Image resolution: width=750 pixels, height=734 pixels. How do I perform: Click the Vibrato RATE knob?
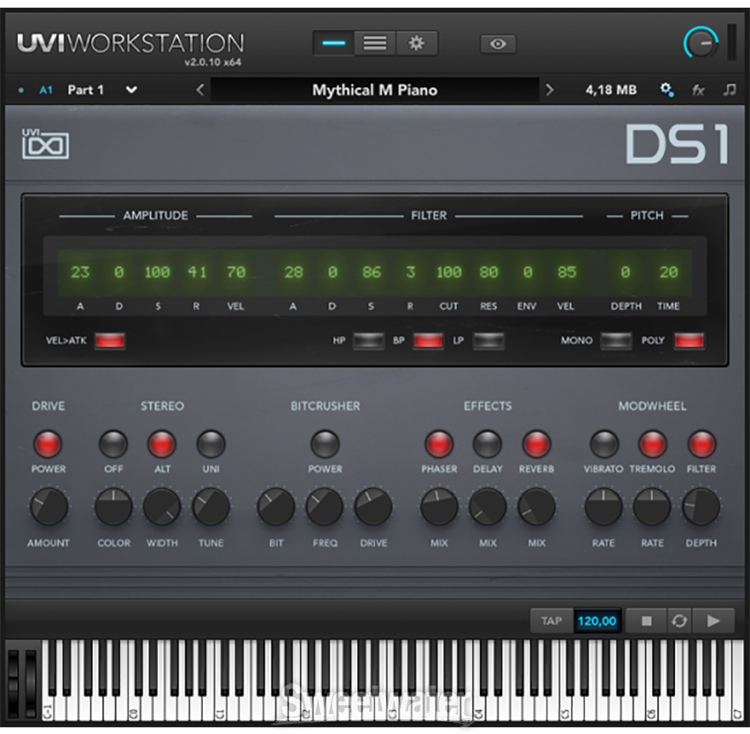(x=604, y=507)
